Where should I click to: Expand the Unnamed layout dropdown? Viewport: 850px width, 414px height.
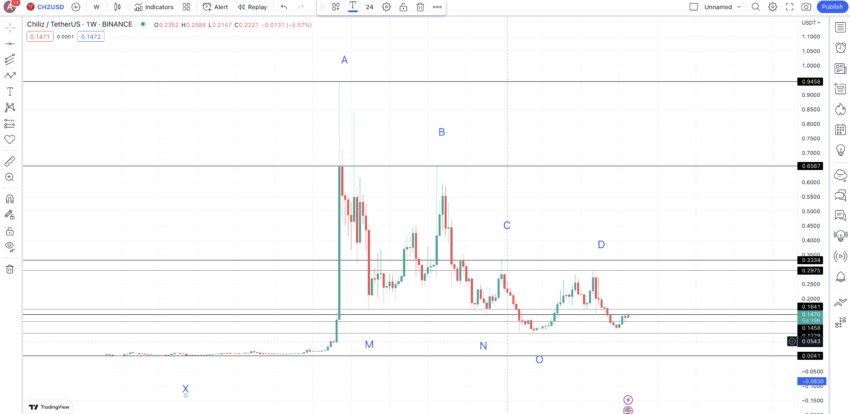click(738, 7)
